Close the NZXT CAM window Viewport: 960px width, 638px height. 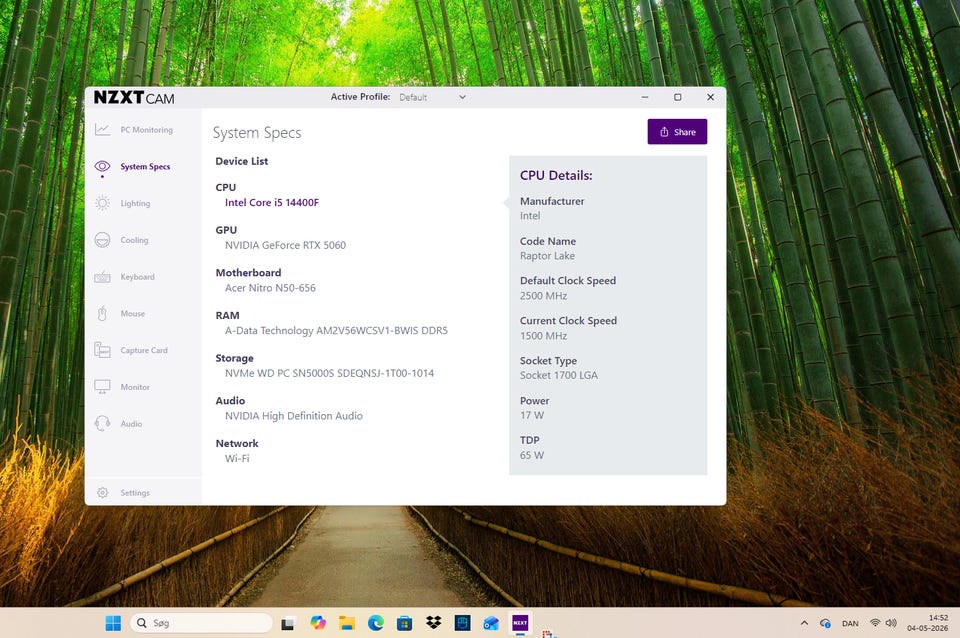[710, 97]
